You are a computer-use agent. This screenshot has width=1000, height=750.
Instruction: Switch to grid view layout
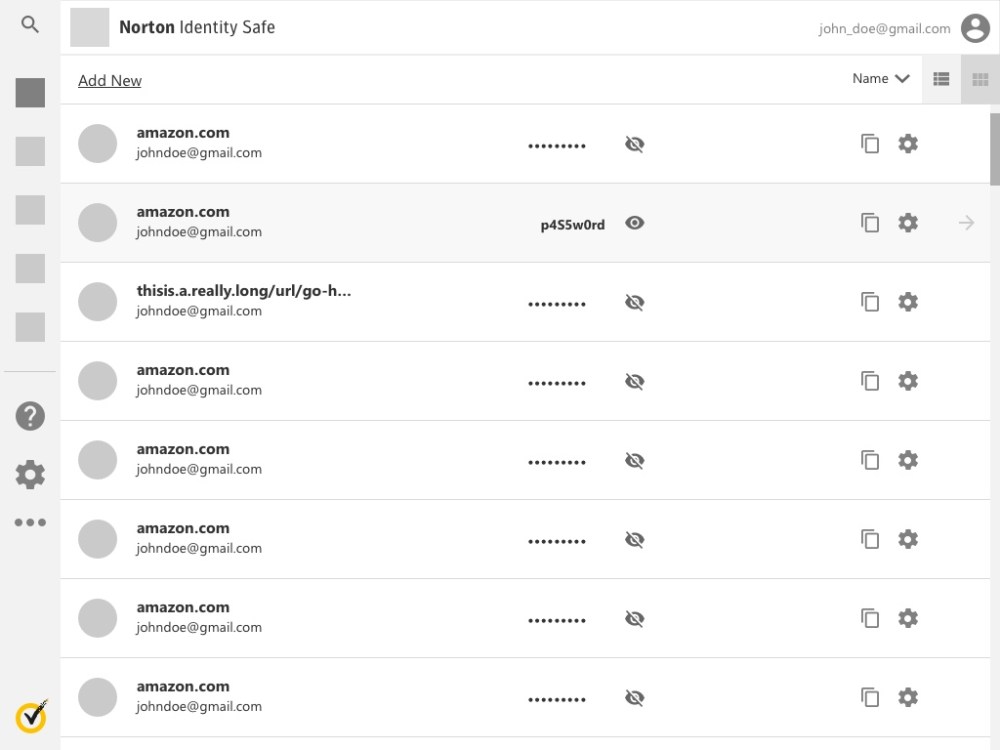(x=980, y=79)
